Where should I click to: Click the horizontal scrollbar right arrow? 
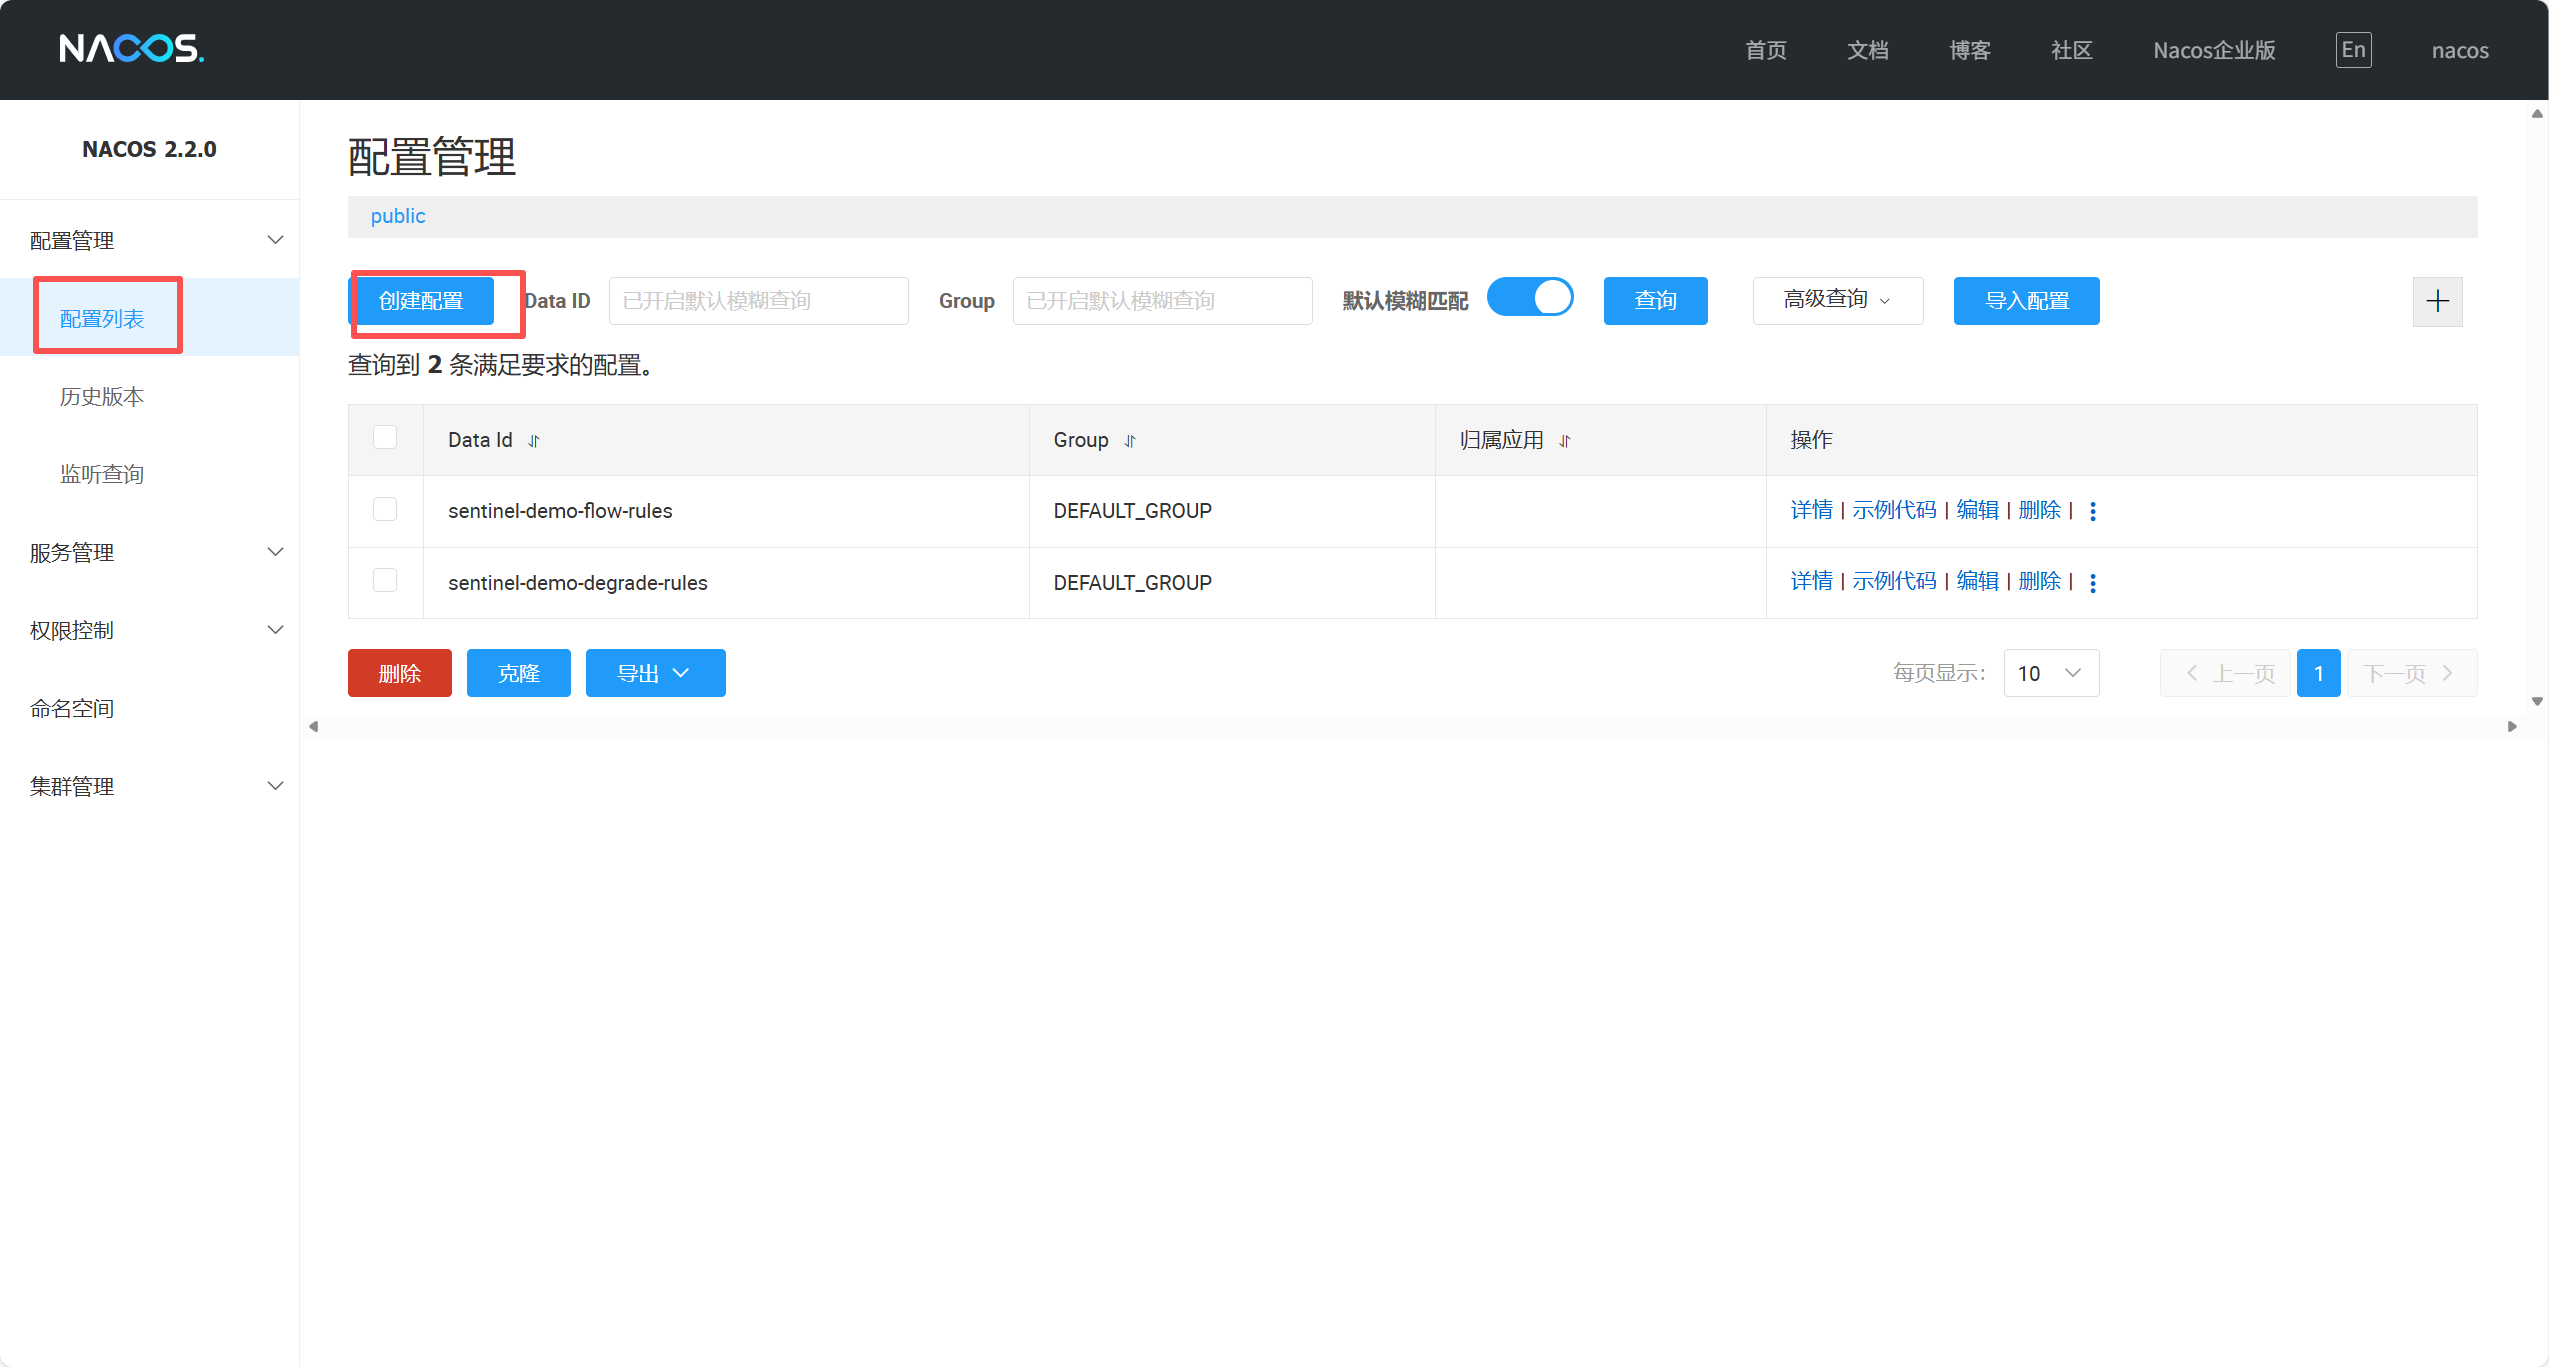pyautogui.click(x=2512, y=726)
